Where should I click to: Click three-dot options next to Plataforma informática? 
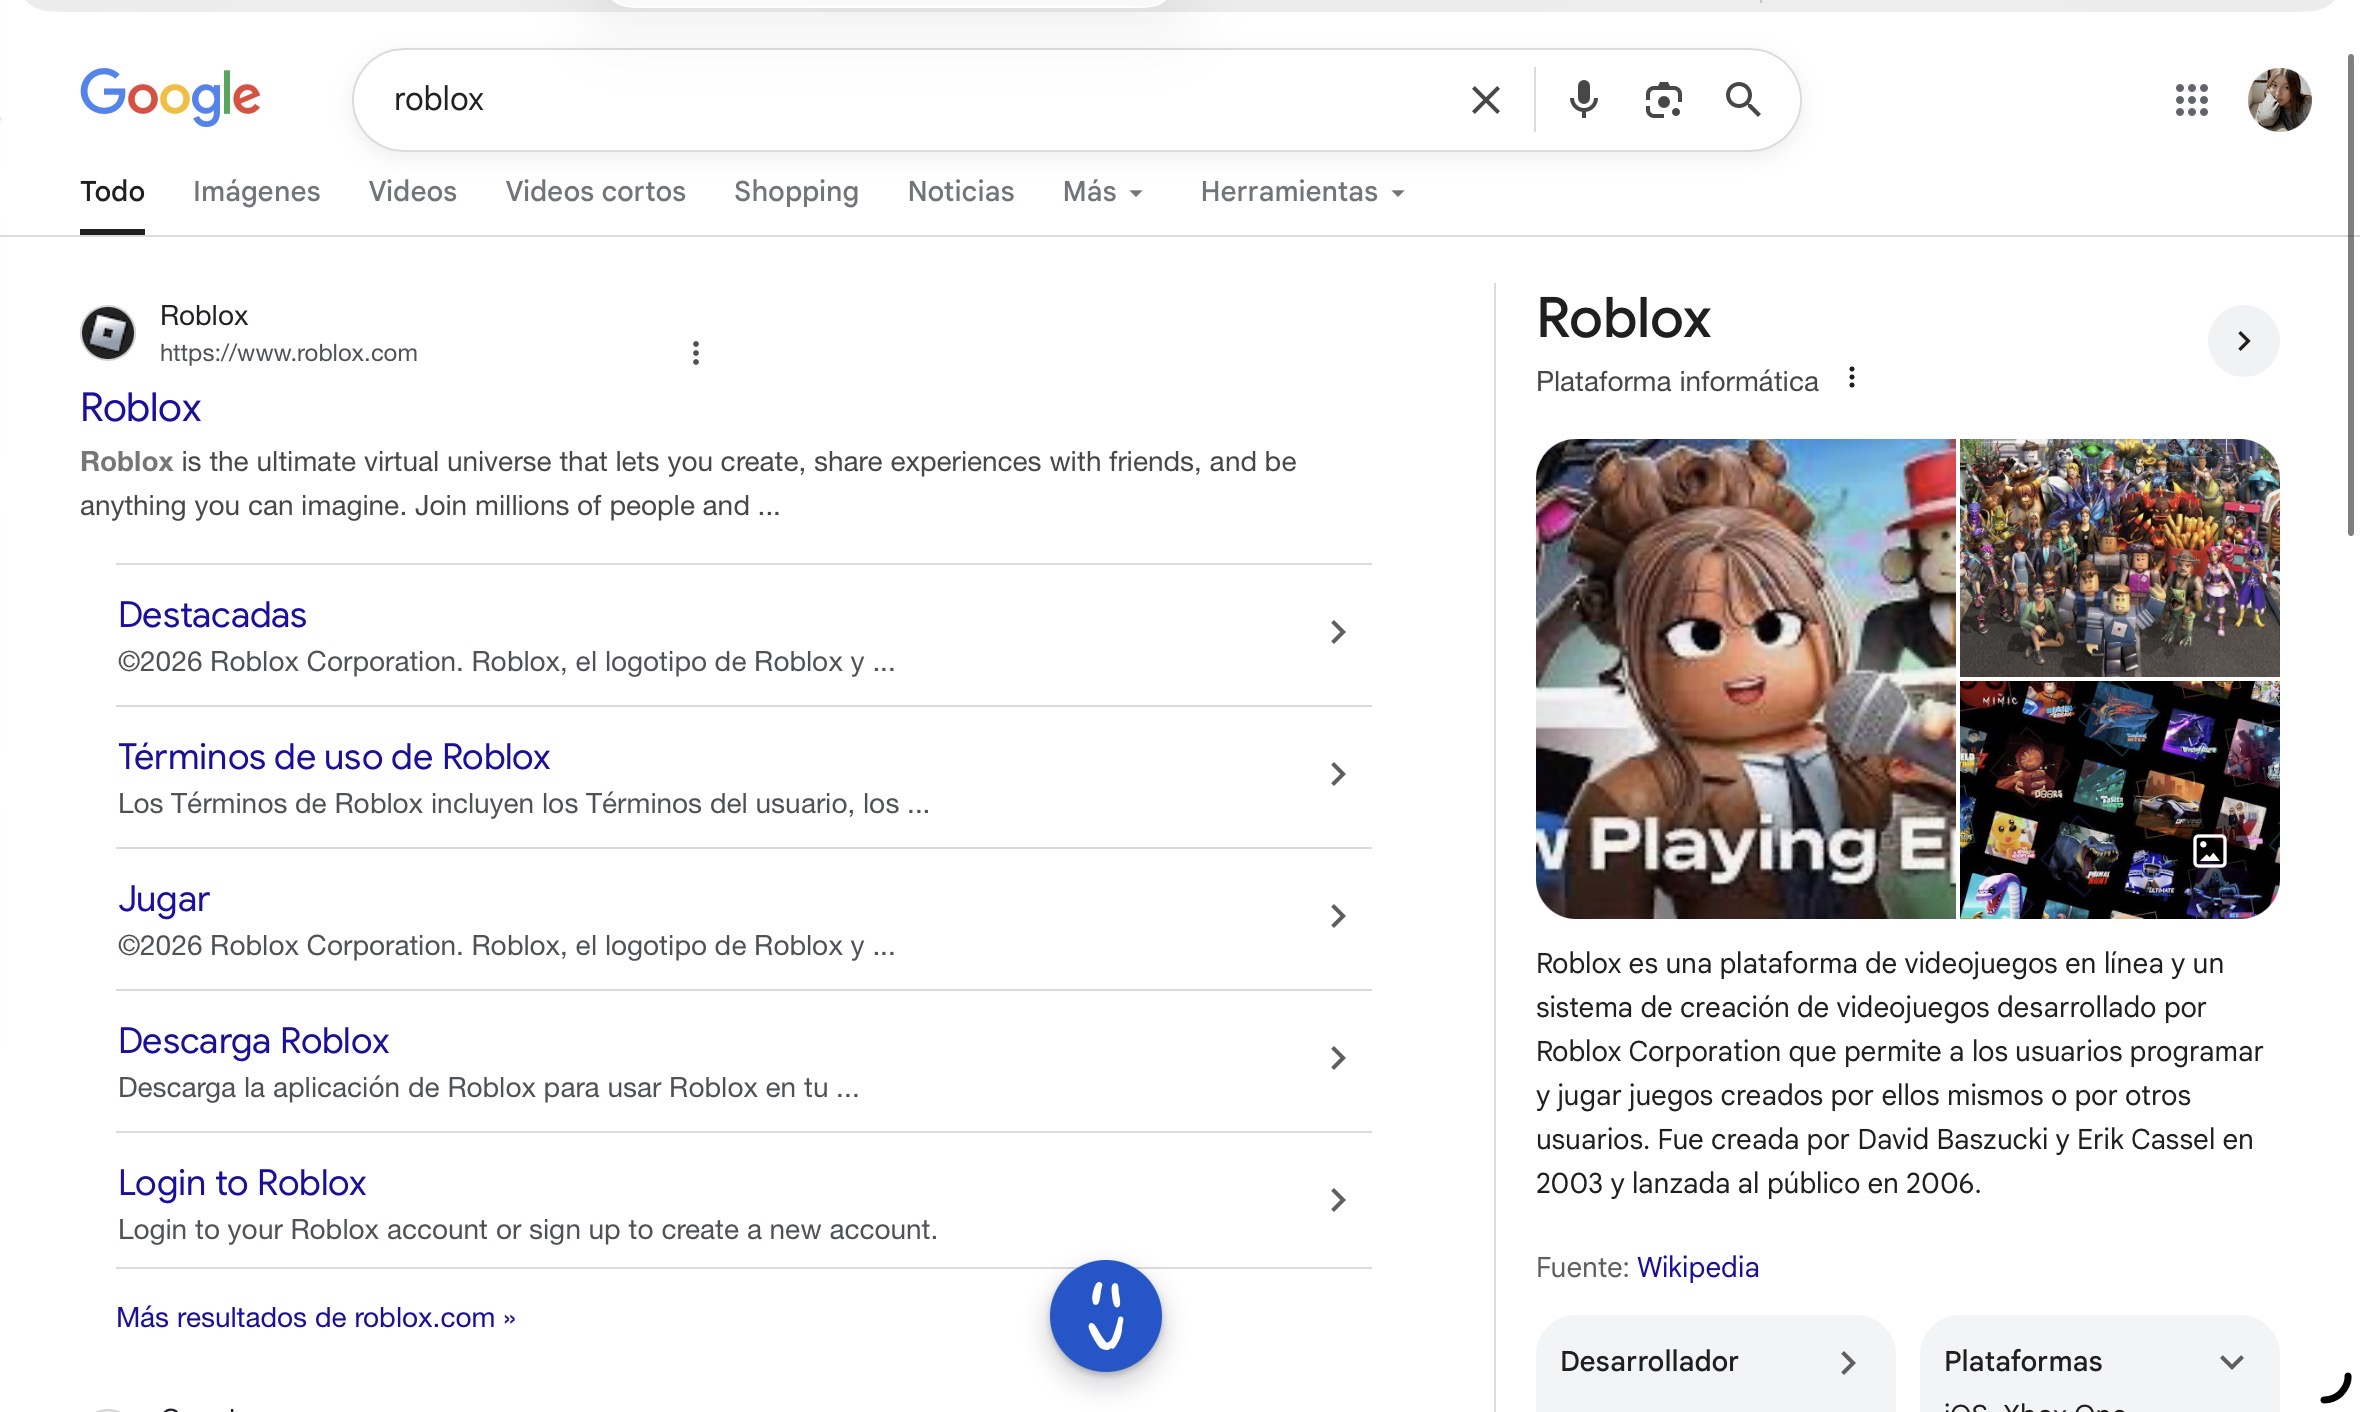[x=1852, y=378]
